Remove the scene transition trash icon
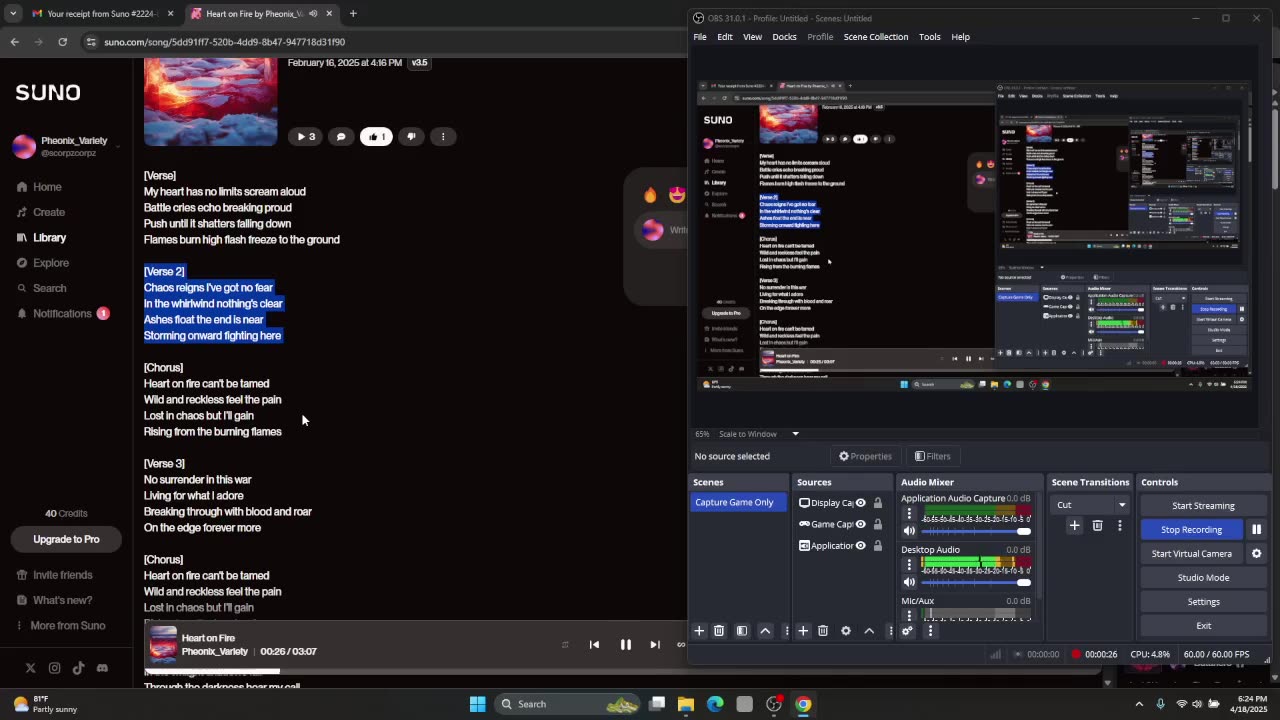 tap(1097, 525)
